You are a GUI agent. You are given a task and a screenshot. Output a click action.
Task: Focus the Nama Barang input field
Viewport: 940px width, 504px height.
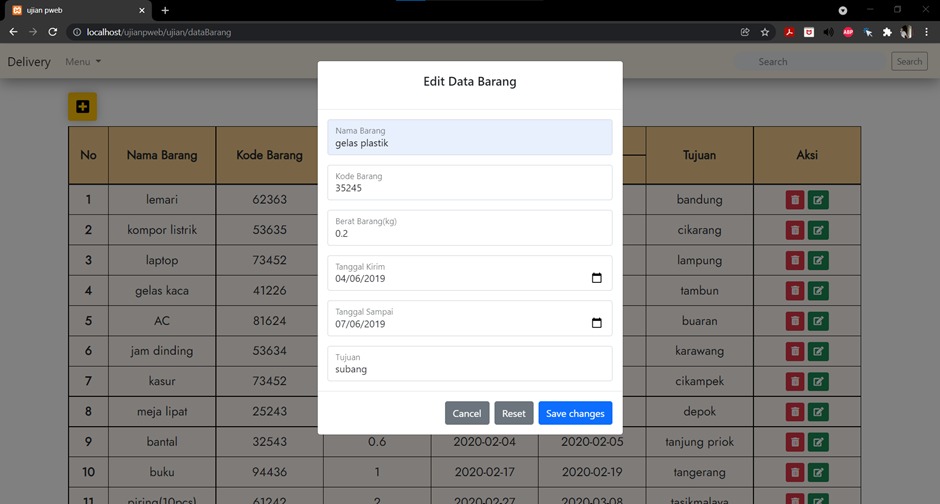pos(469,137)
